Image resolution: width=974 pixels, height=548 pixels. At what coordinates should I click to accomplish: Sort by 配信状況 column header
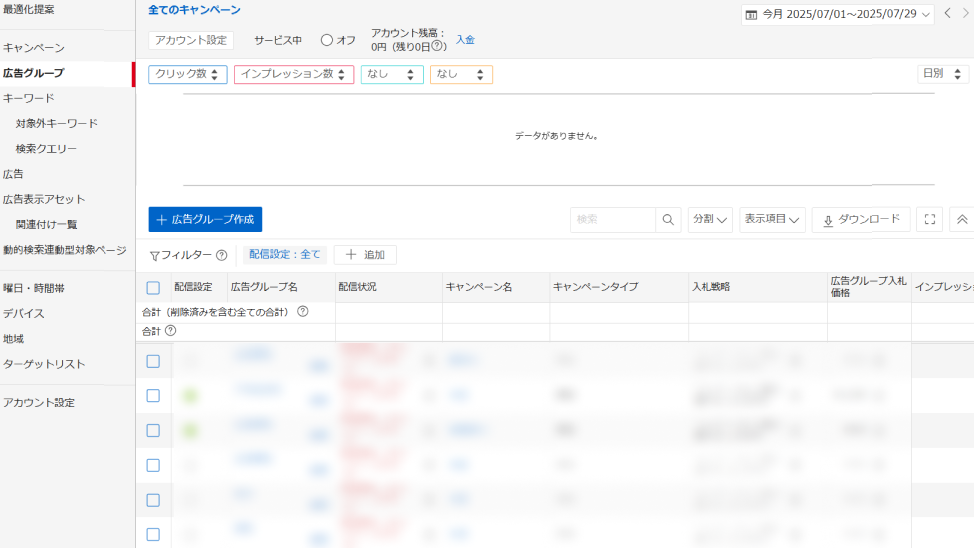coord(357,287)
